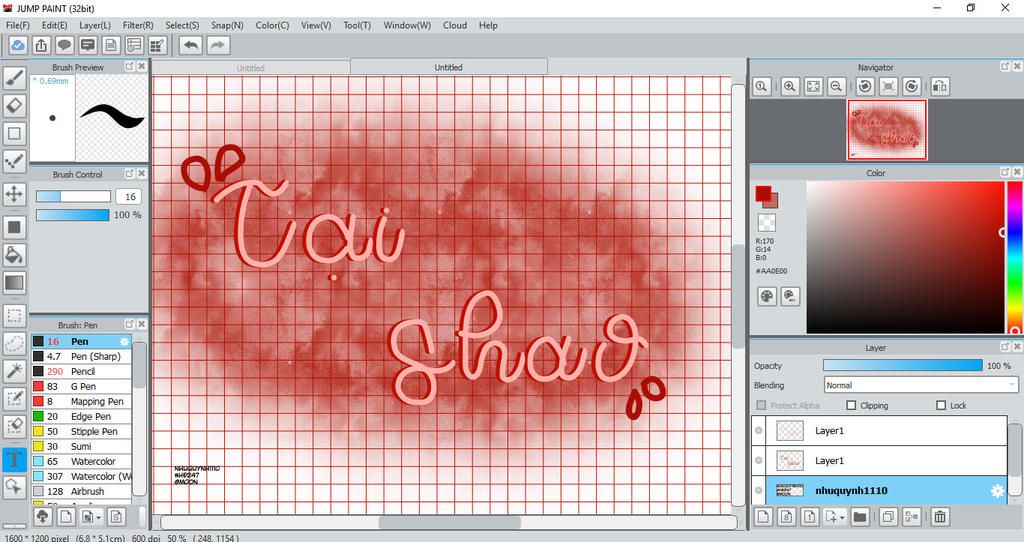Open the Filter menu
This screenshot has width=1024, height=542.
pyautogui.click(x=138, y=25)
